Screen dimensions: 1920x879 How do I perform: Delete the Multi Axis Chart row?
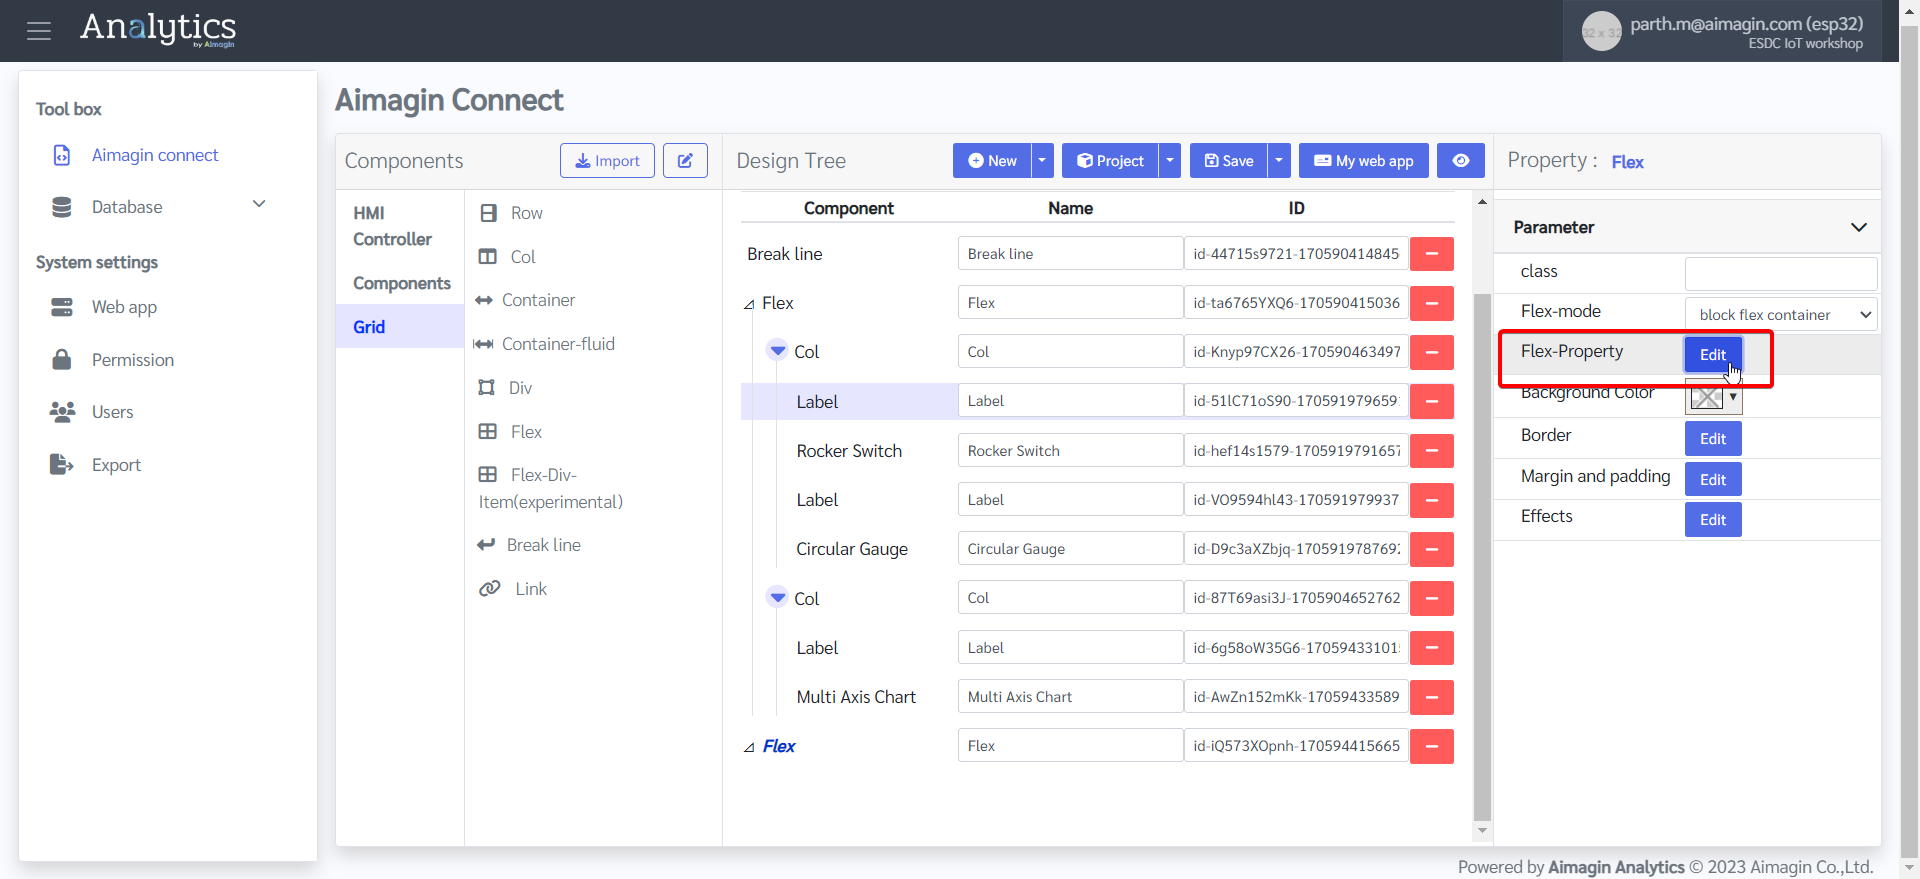(1432, 697)
